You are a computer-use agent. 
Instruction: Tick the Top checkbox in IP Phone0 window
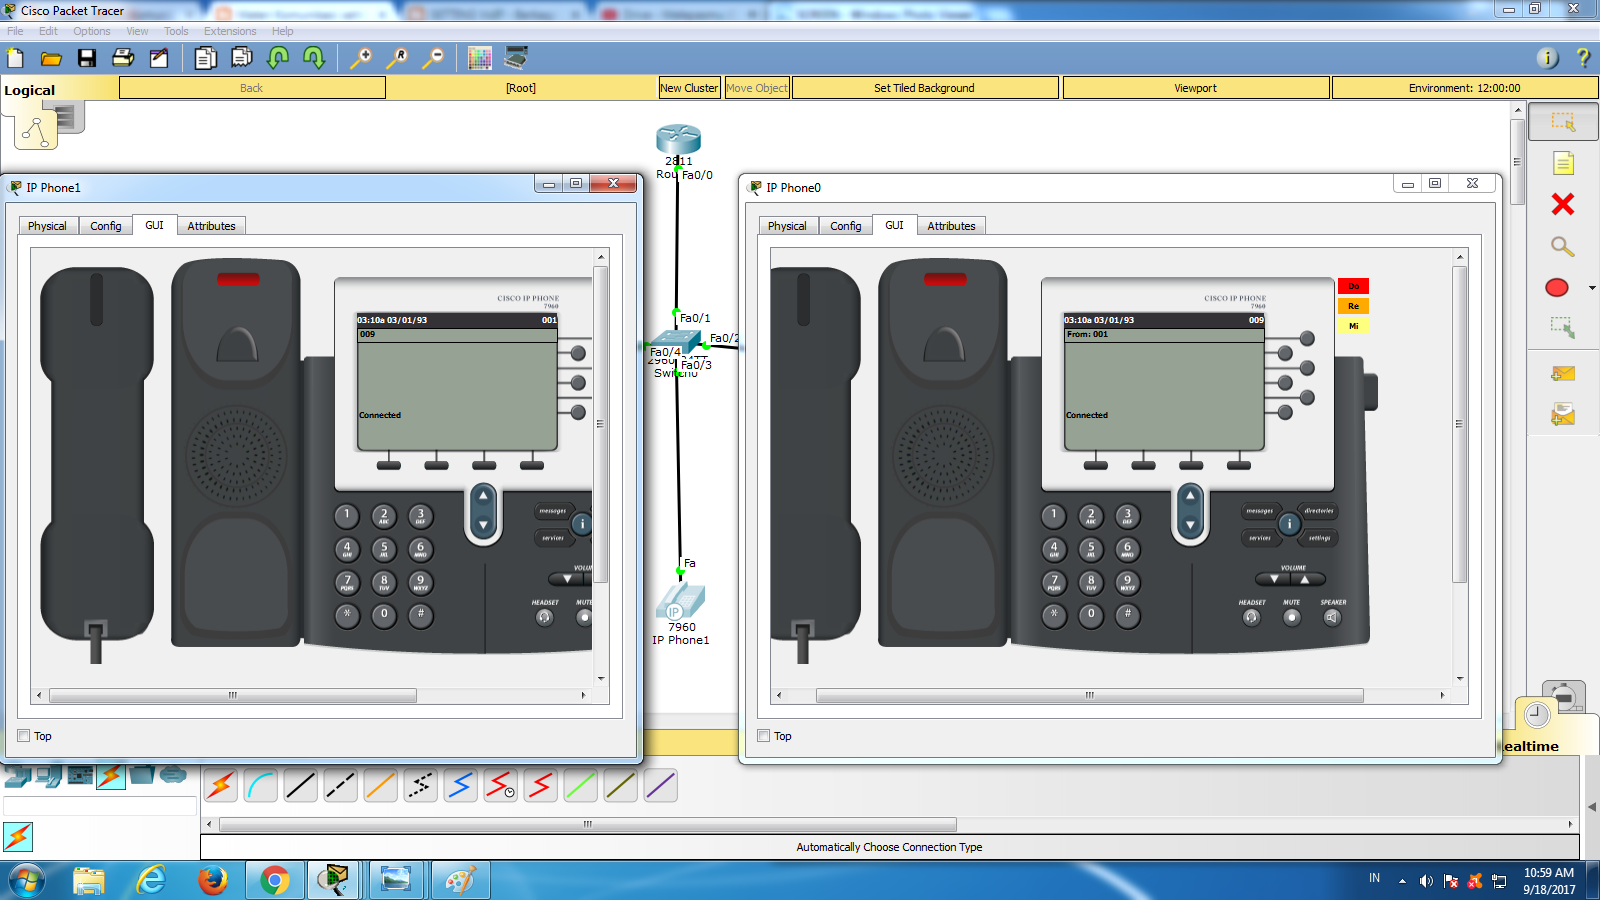point(764,736)
